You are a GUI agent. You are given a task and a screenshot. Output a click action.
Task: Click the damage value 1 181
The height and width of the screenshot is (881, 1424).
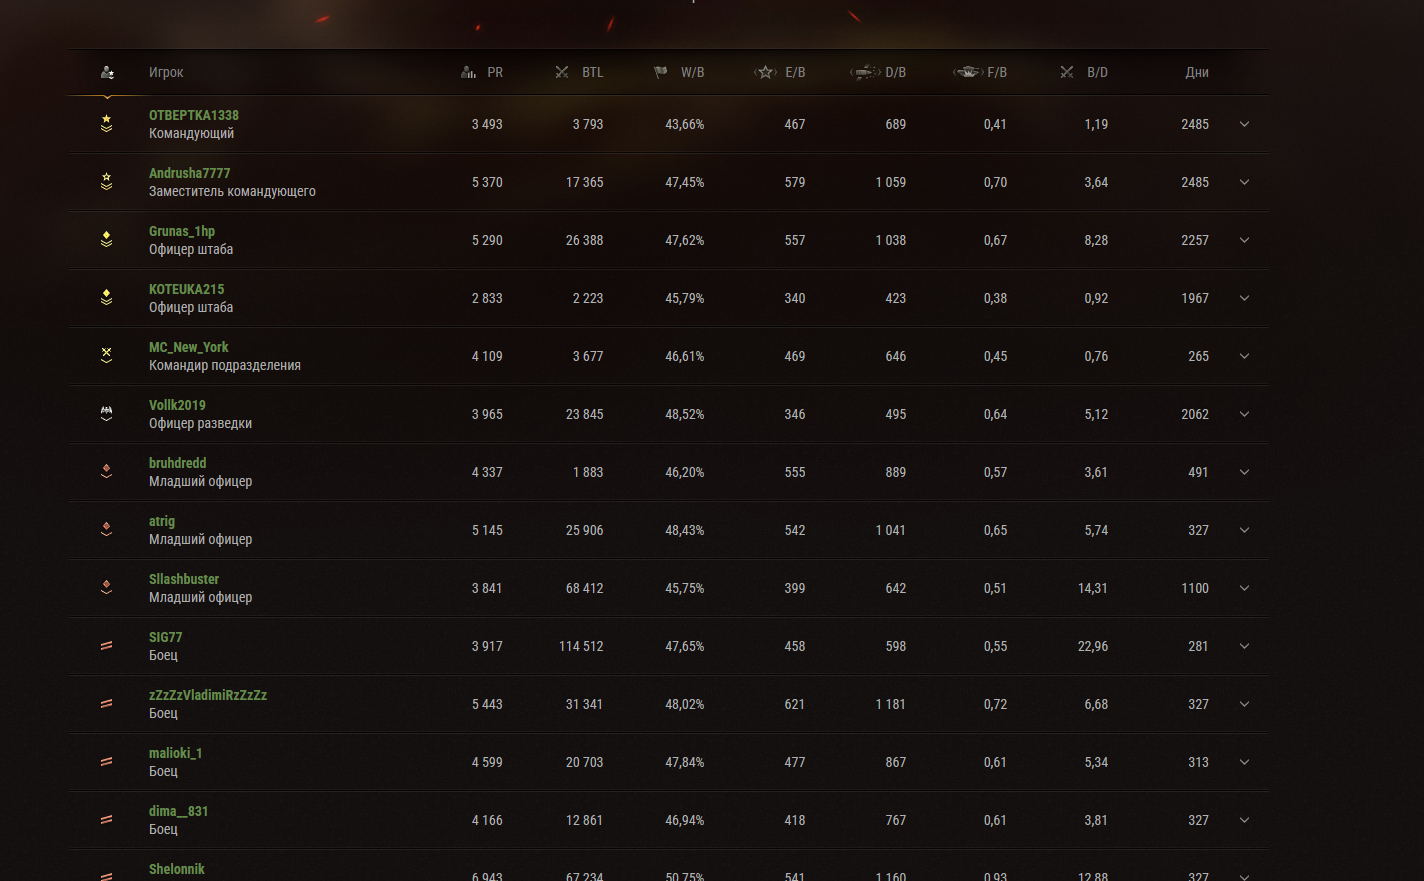pyautogui.click(x=890, y=704)
